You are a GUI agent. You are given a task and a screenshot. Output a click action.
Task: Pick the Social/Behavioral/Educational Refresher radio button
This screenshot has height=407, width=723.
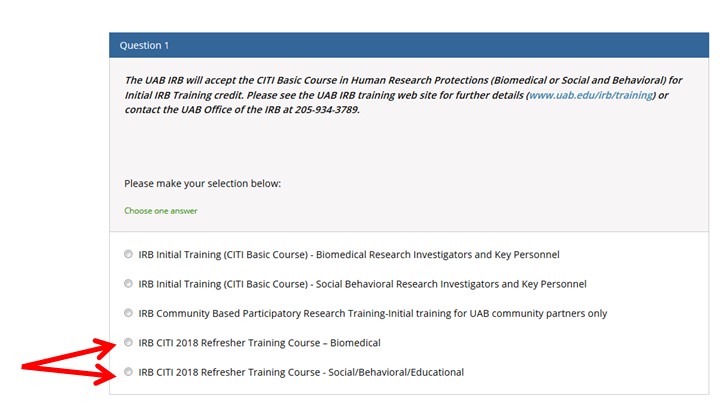128,373
